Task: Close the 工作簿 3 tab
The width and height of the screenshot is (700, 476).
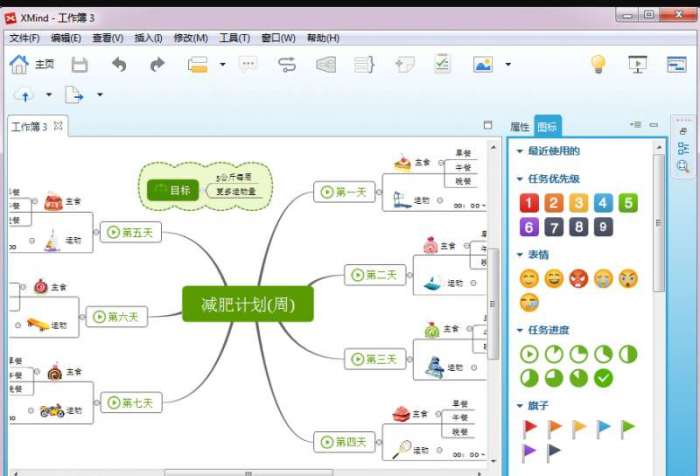Action: click(58, 126)
